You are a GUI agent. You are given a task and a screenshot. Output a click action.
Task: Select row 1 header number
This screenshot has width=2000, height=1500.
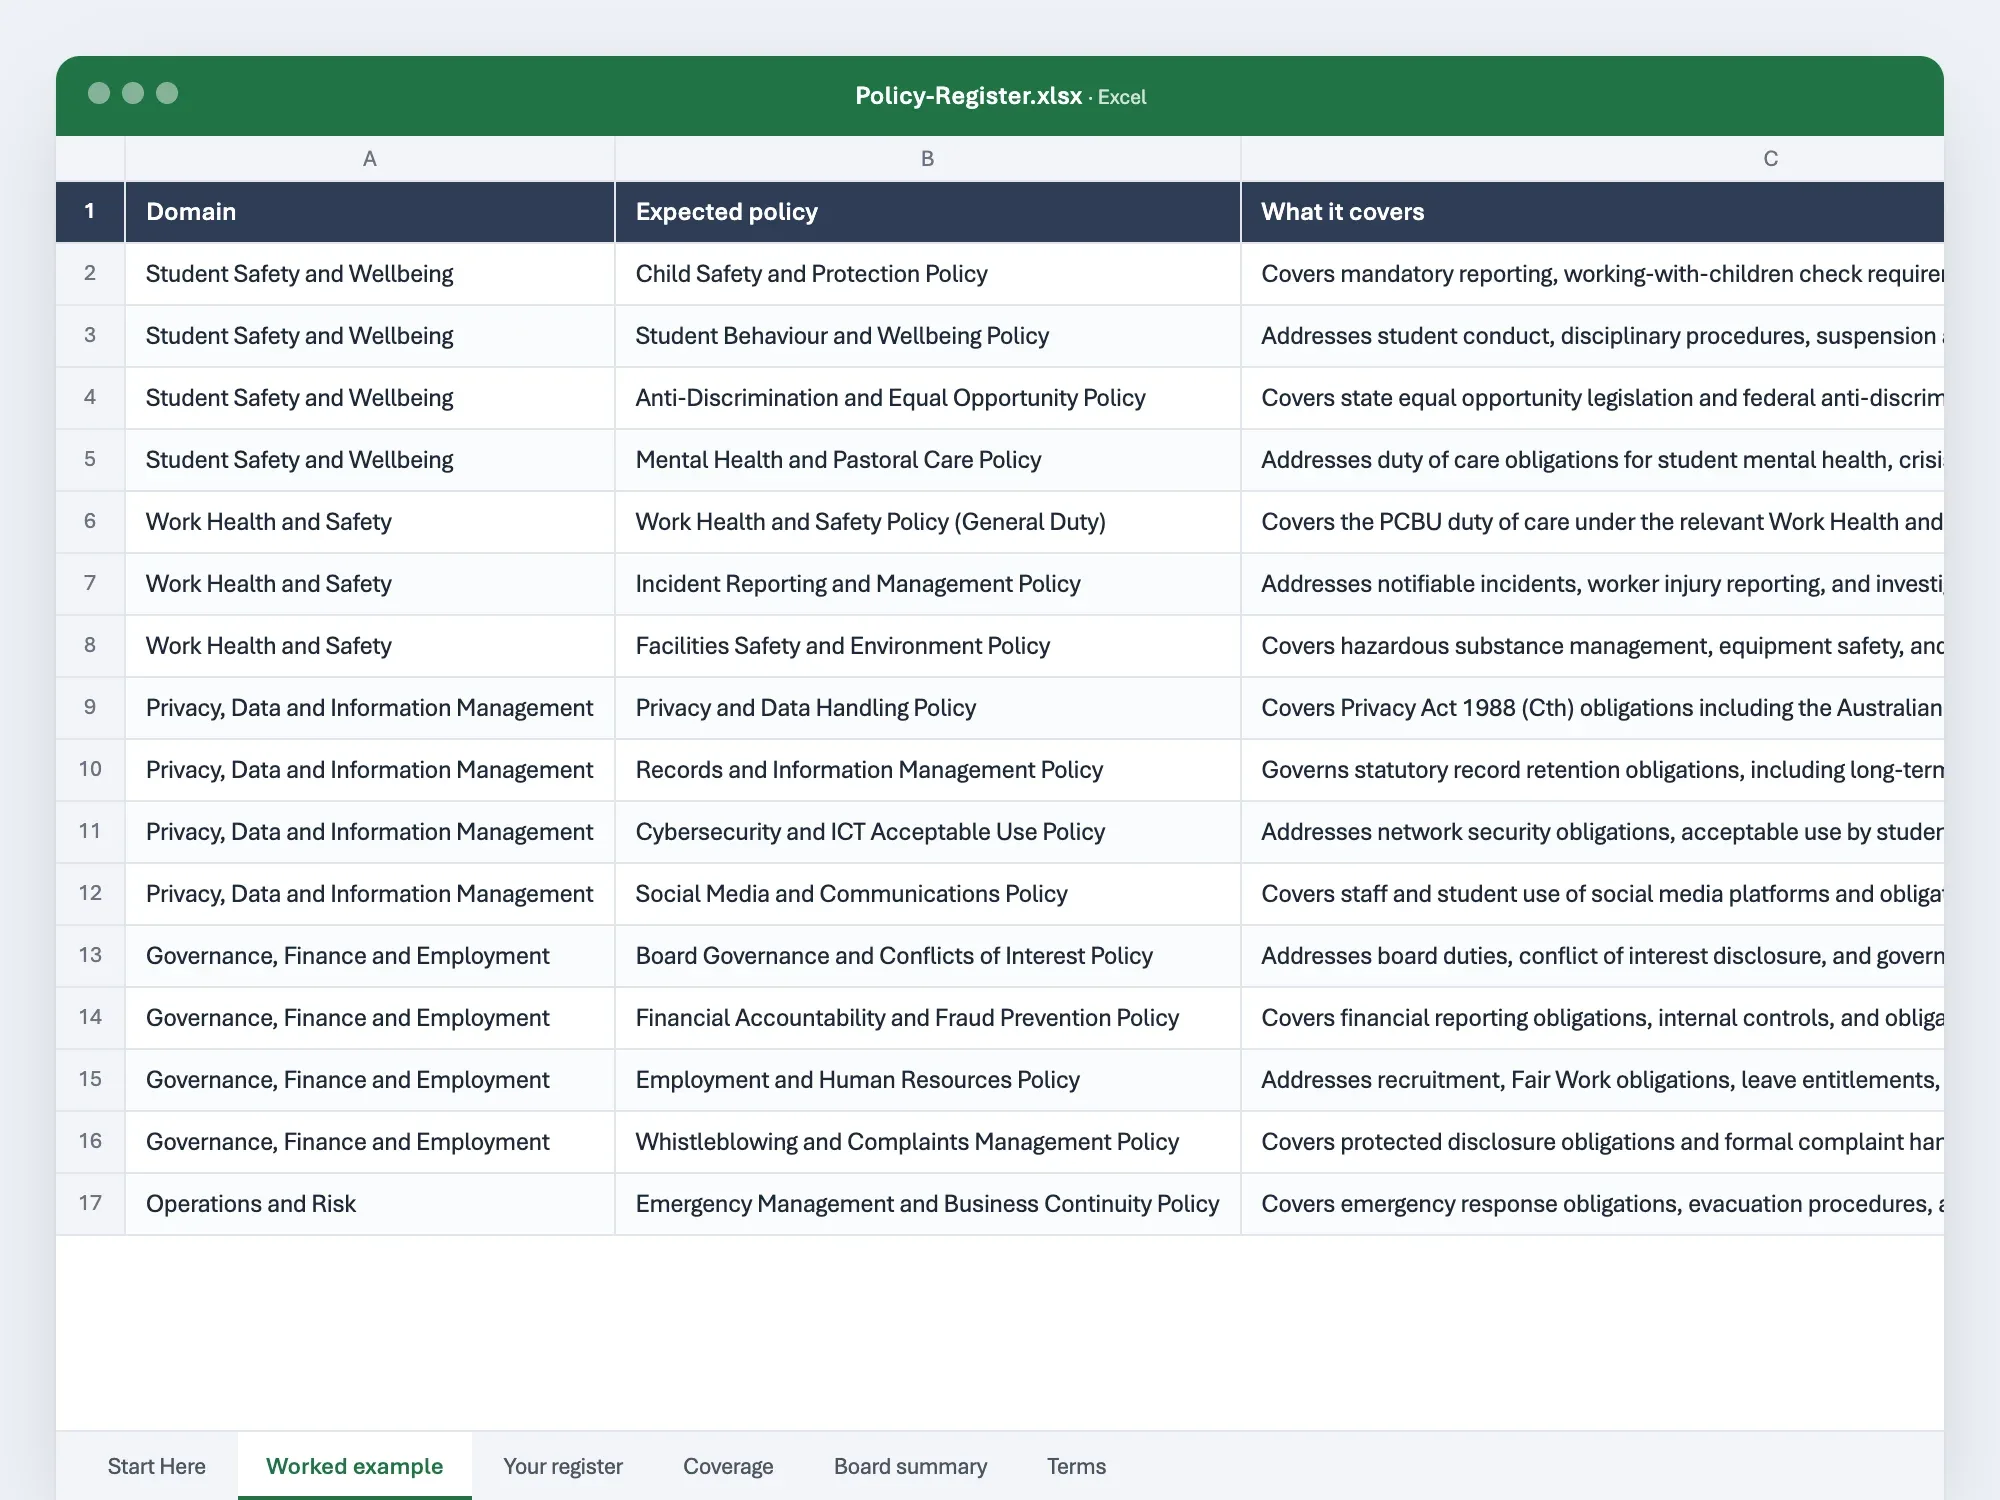(90, 211)
